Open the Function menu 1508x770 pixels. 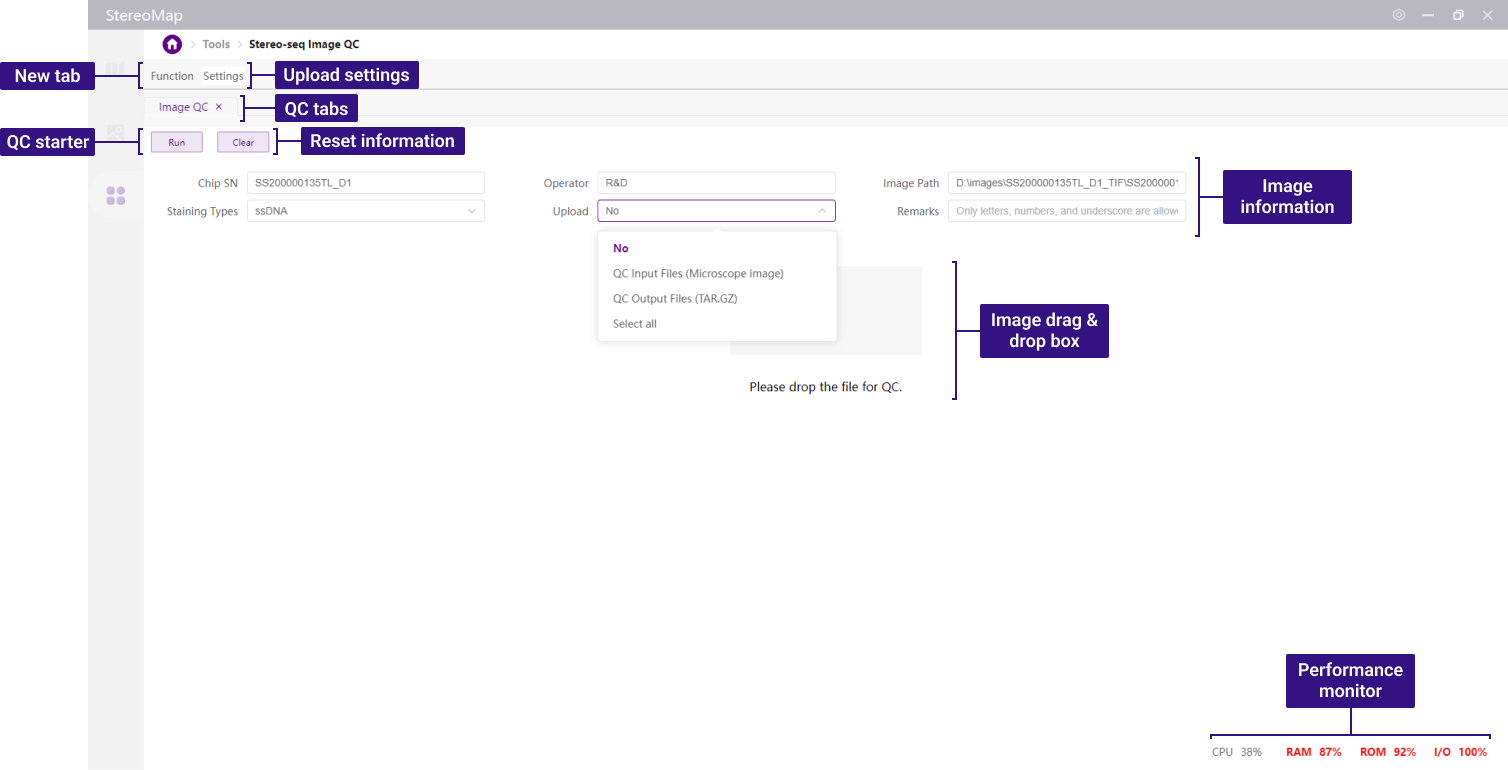(x=172, y=76)
